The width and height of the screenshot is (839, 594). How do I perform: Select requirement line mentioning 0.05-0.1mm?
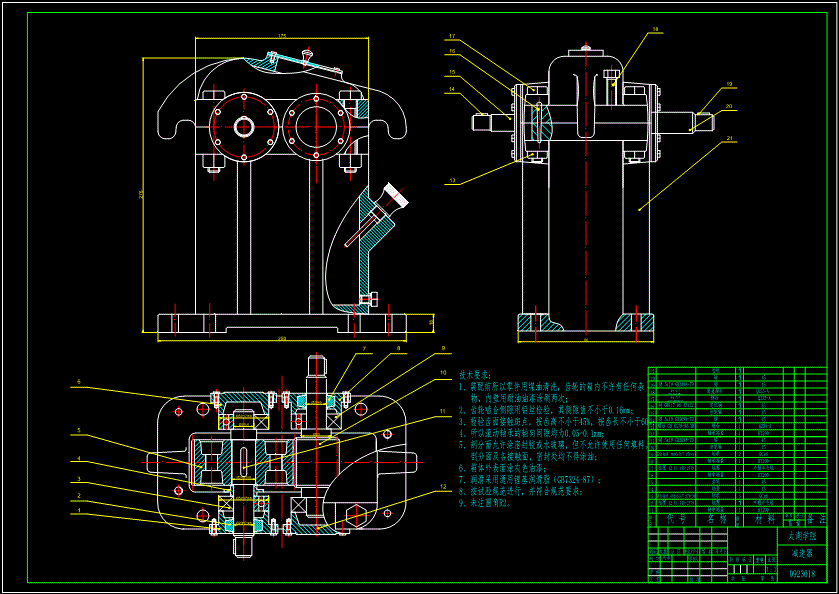click(531, 433)
